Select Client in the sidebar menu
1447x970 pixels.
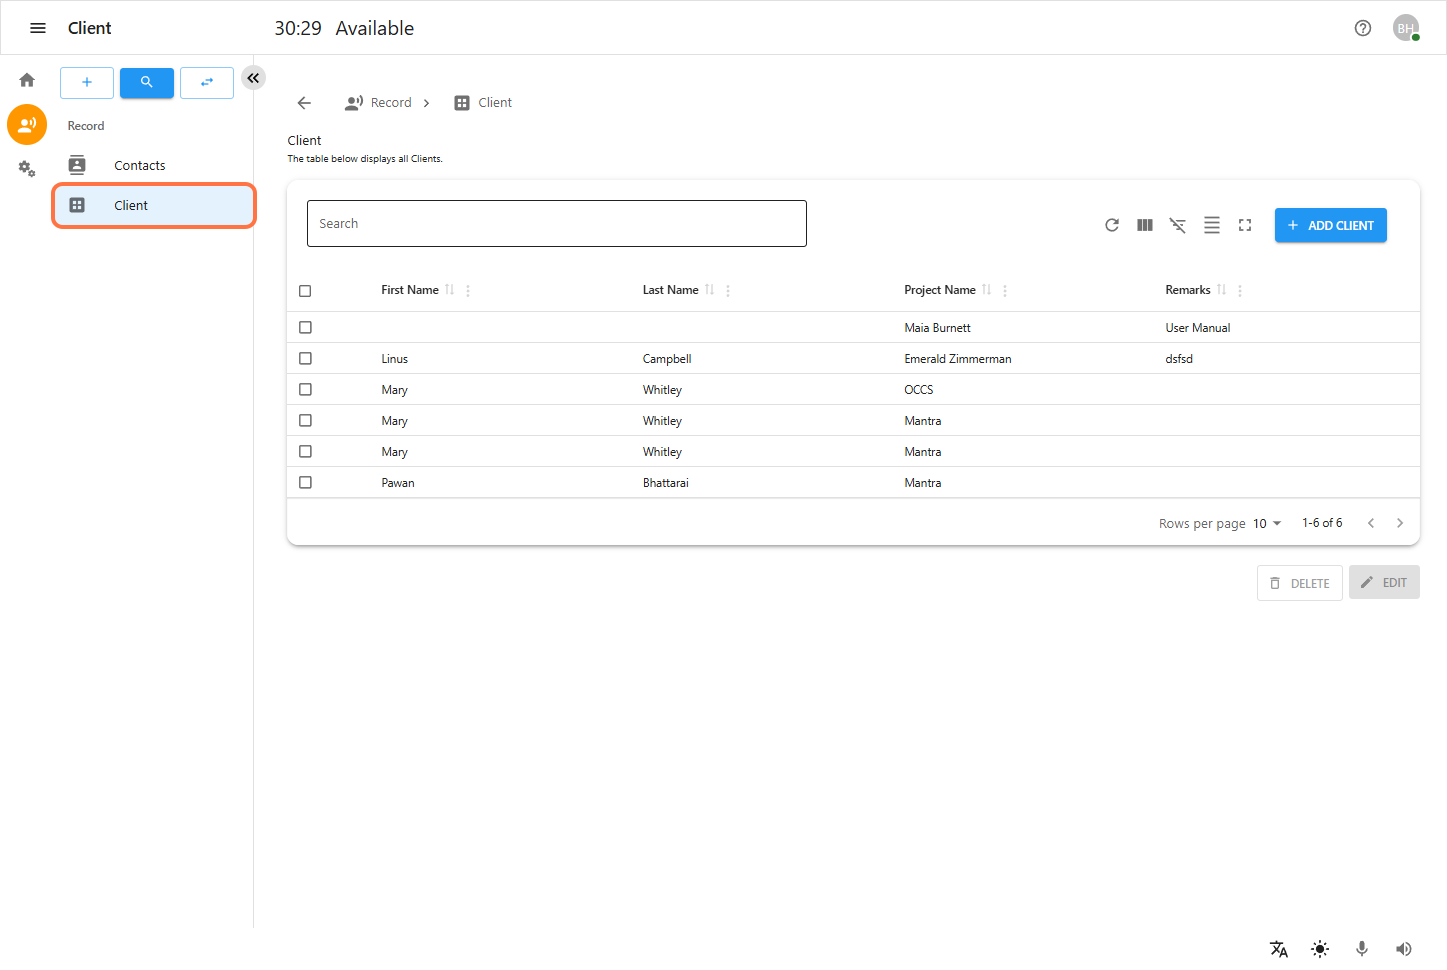click(131, 205)
